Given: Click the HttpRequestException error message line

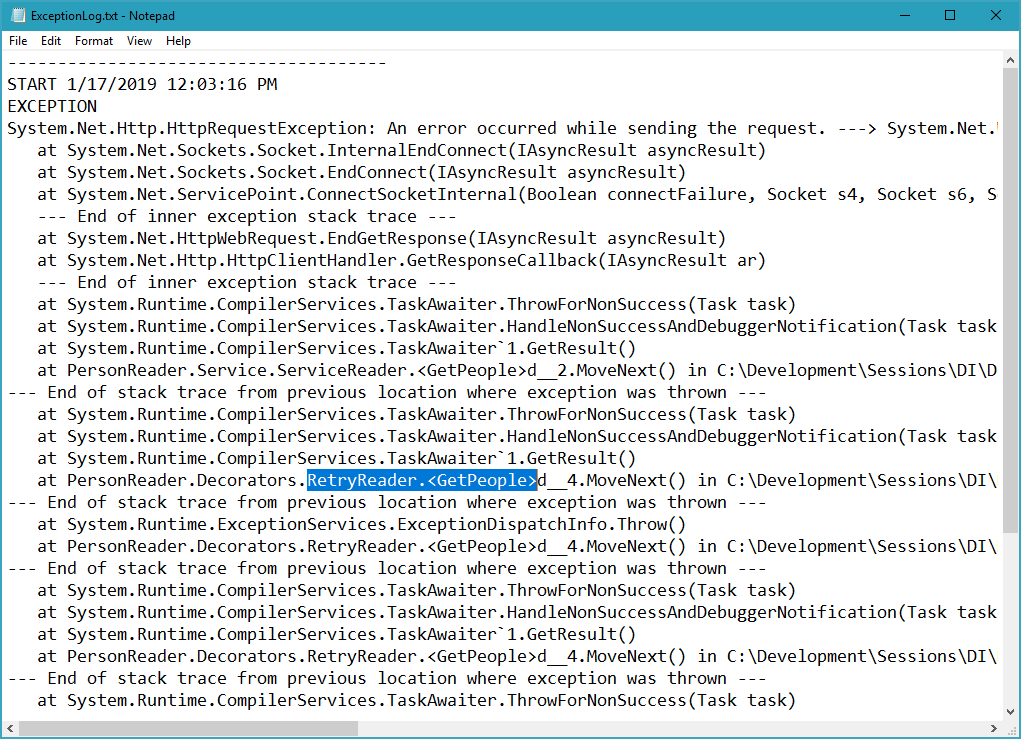Looking at the screenshot, I should point(400,128).
